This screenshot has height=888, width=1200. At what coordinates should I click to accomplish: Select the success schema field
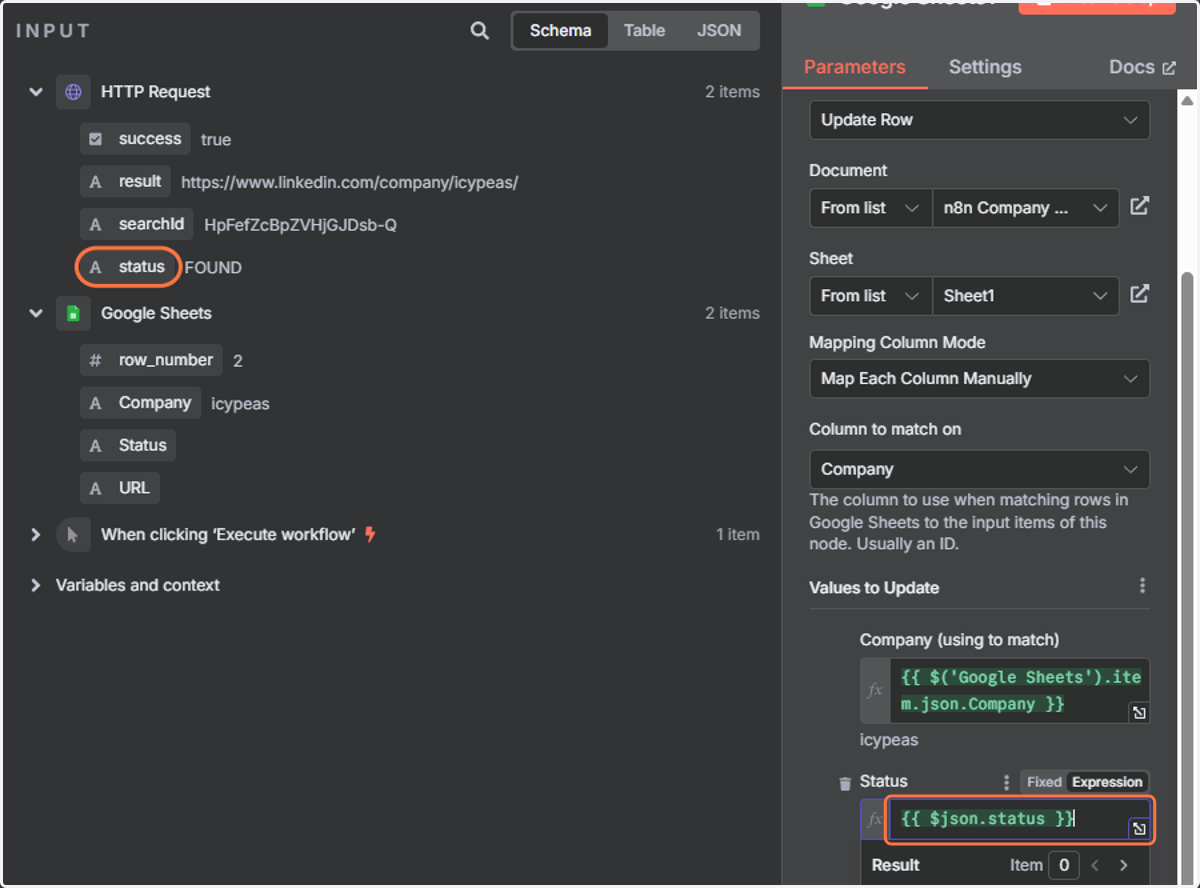pyautogui.click(x=136, y=139)
